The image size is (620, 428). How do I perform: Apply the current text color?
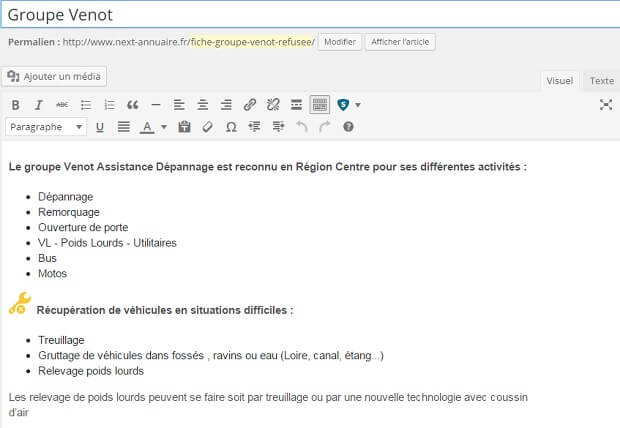click(x=147, y=127)
